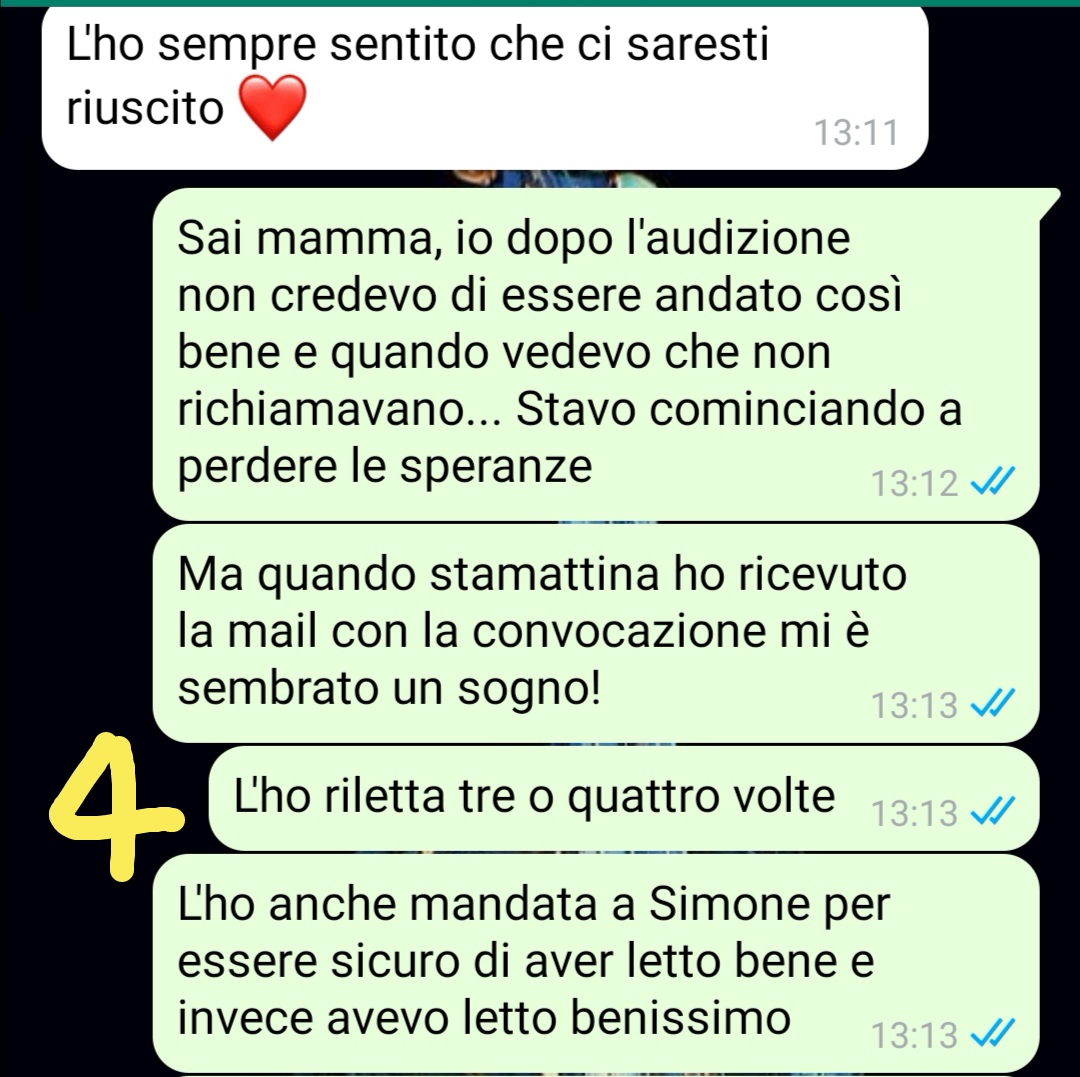Tap read checkmarks on 'sembrato un sogno' message
Viewport: 1080px width, 1077px height.
click(992, 704)
